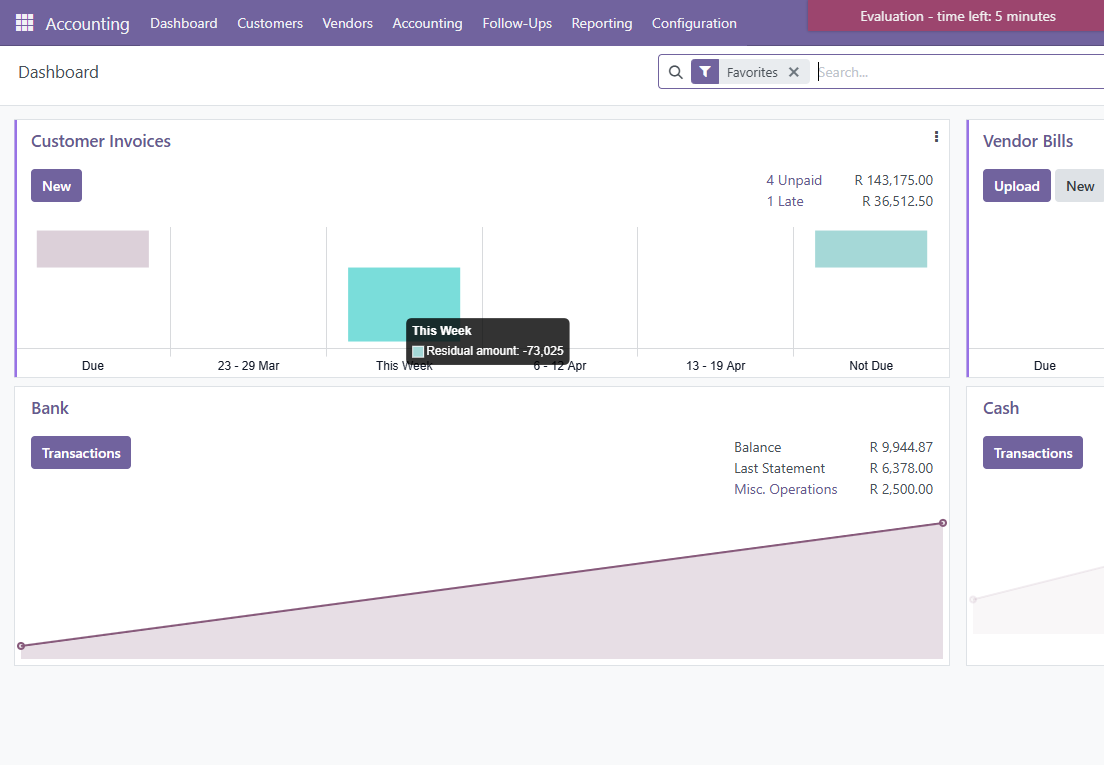Open the 4 Unpaid invoices link
Viewport: 1104px width, 765px height.
[794, 180]
